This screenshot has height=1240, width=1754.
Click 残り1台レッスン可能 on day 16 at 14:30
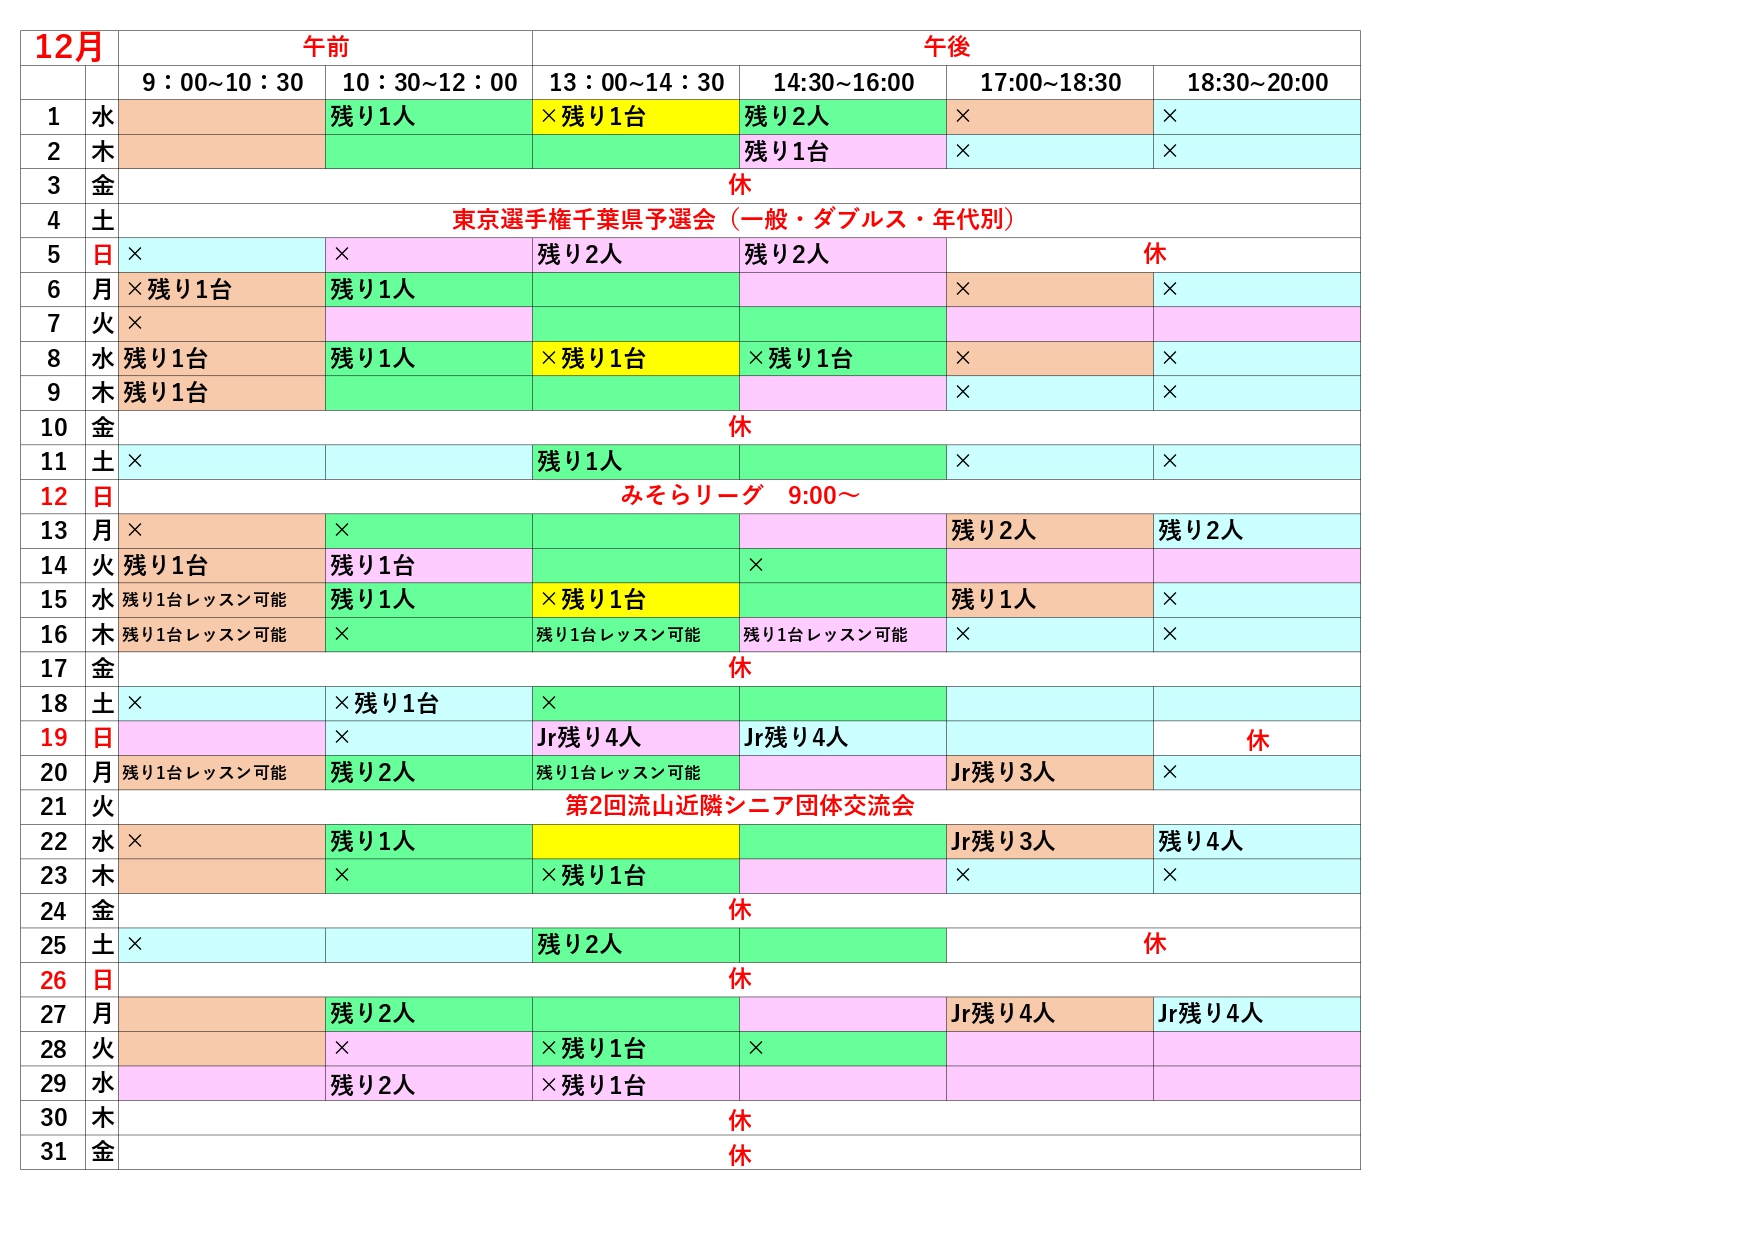[x=826, y=635]
